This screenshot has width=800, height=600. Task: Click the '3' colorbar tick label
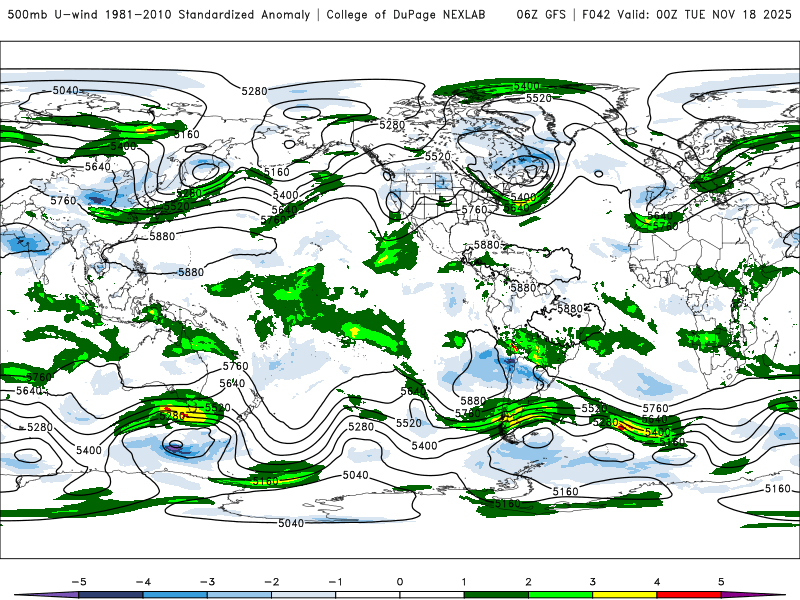point(593,582)
